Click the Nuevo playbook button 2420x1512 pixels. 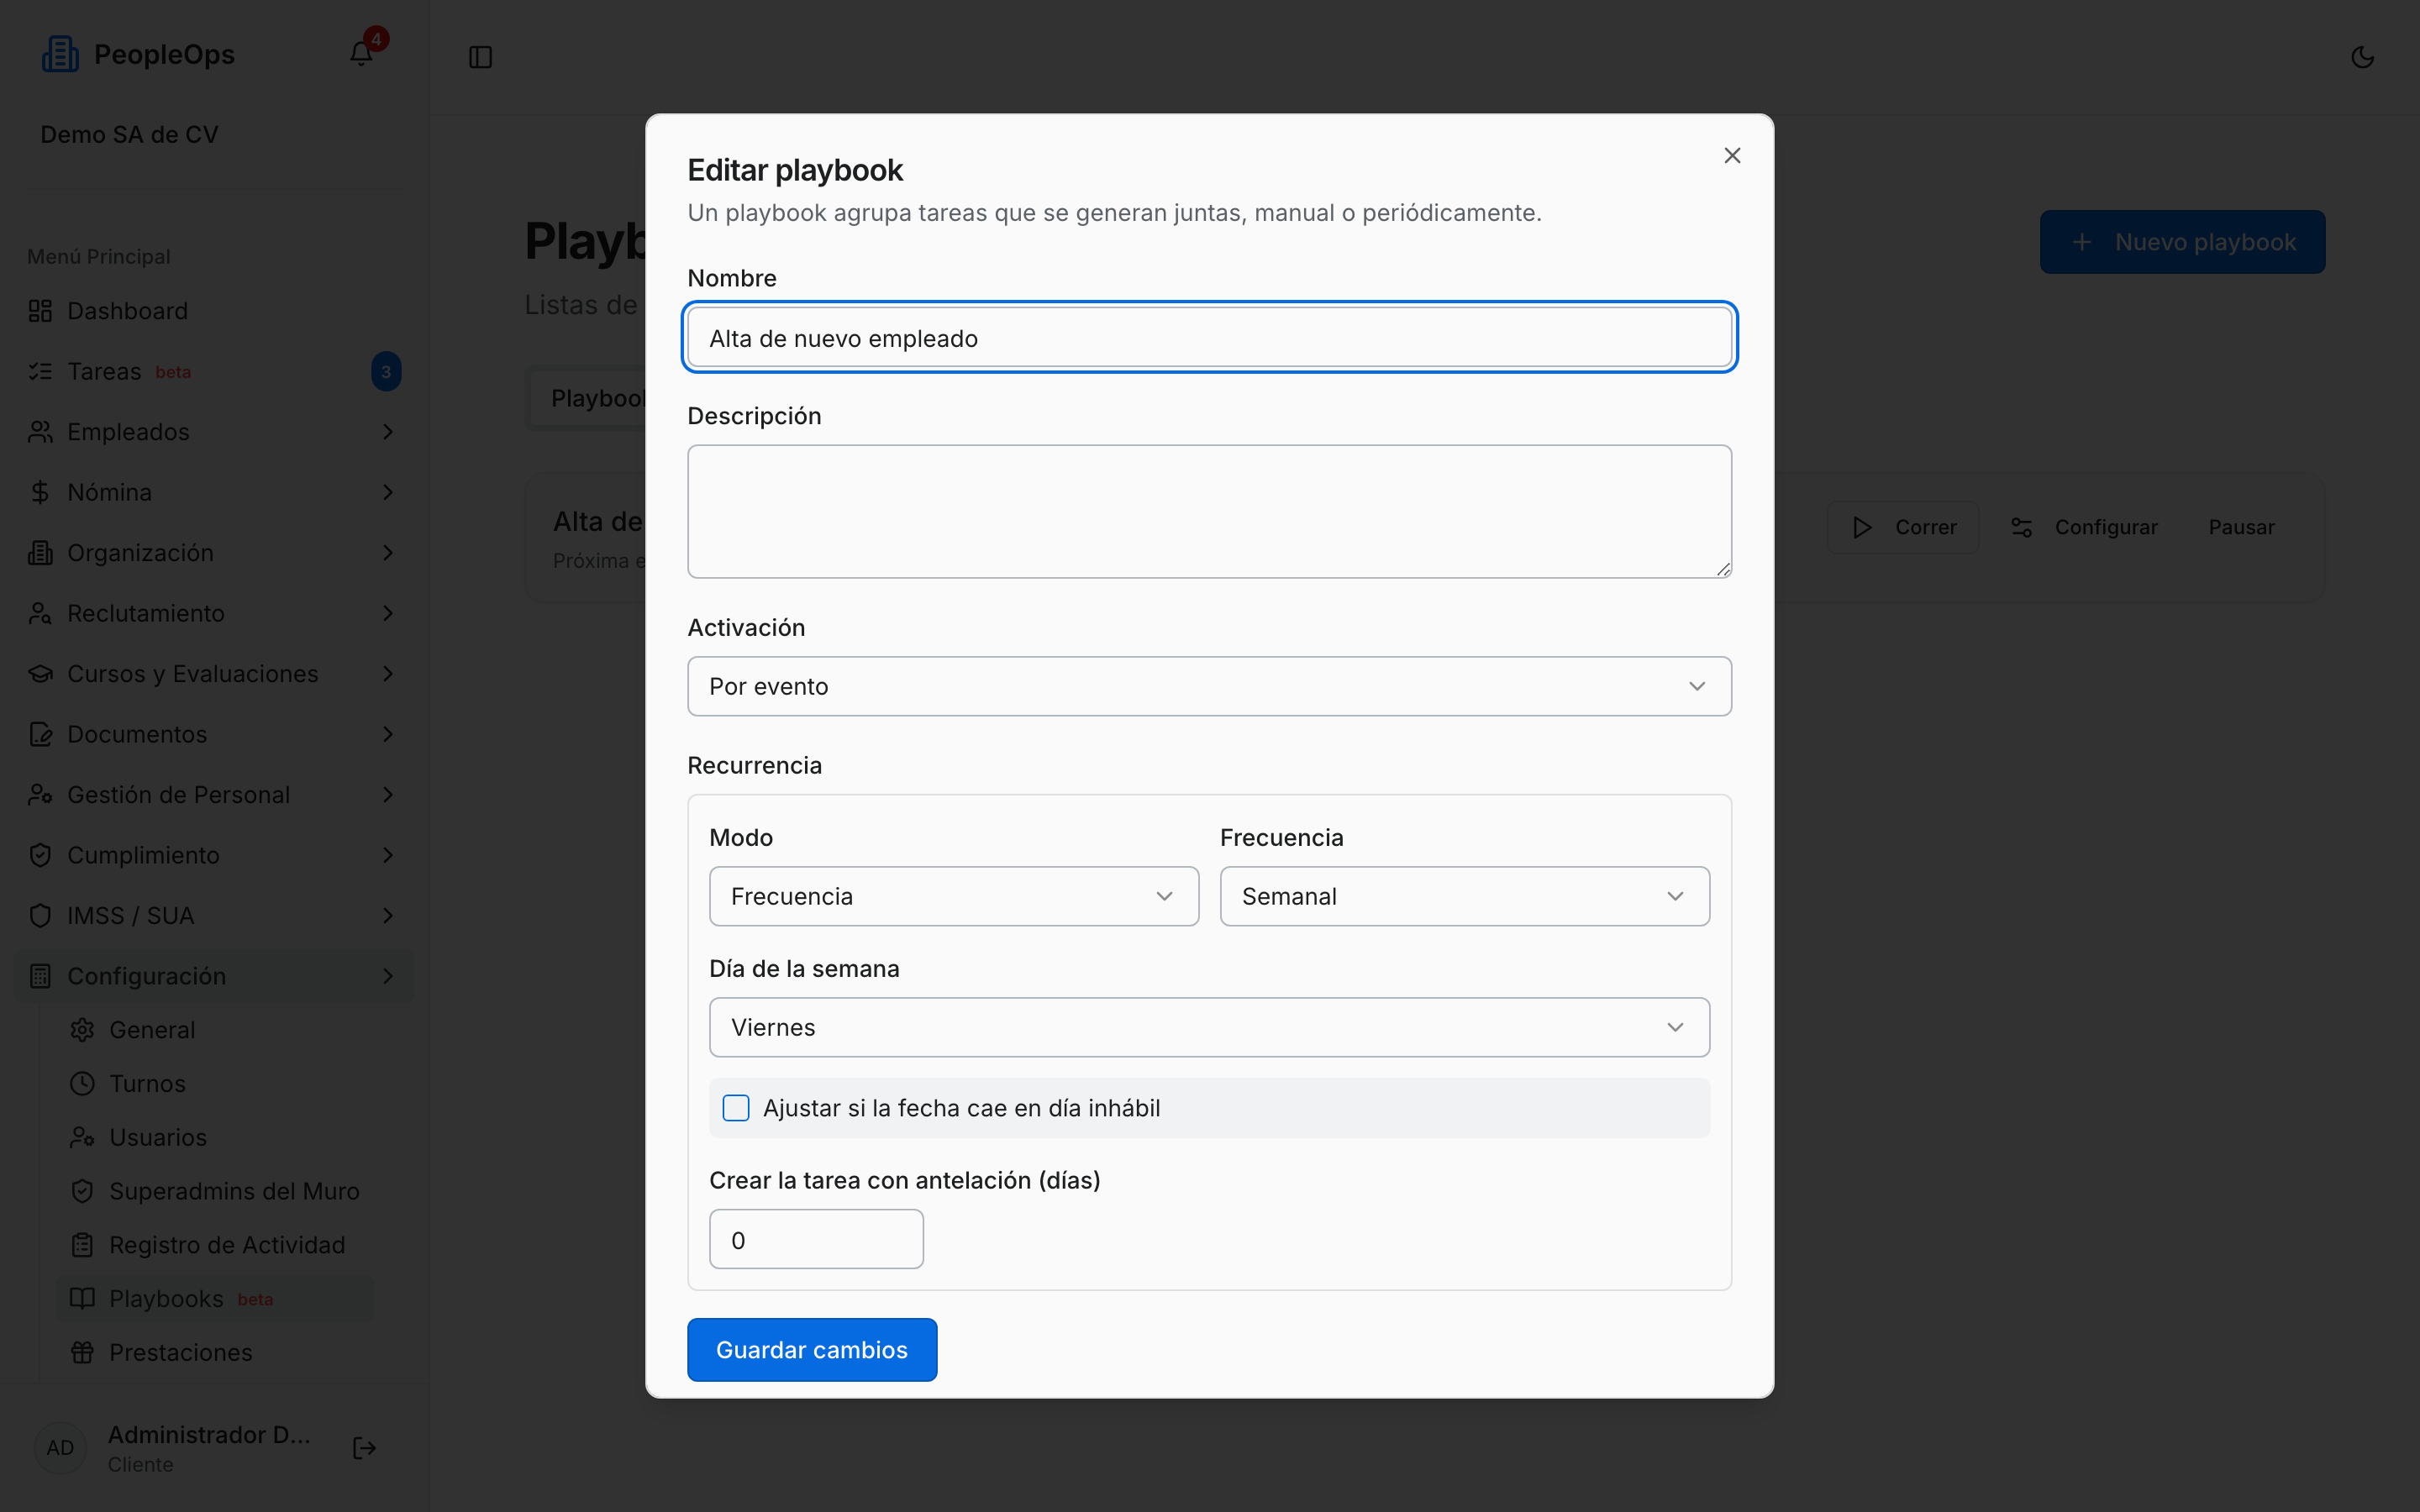point(2182,242)
